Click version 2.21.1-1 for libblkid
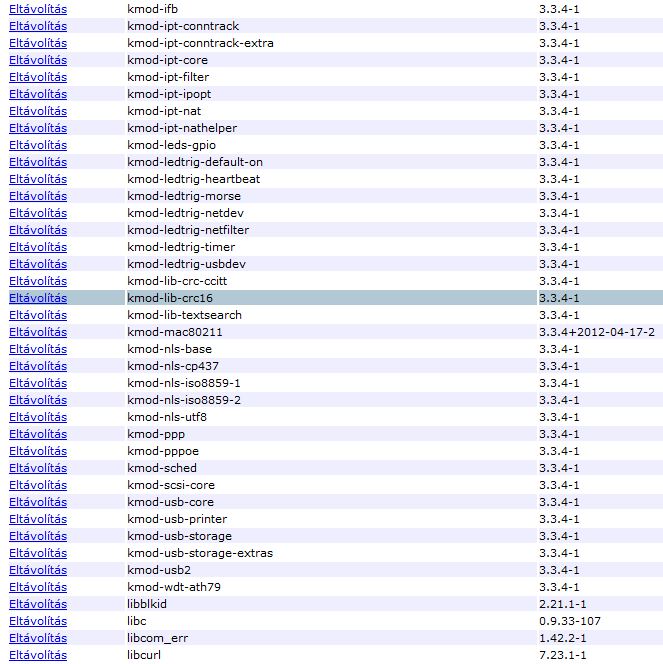Viewport: 663px width, 664px height. click(x=563, y=604)
